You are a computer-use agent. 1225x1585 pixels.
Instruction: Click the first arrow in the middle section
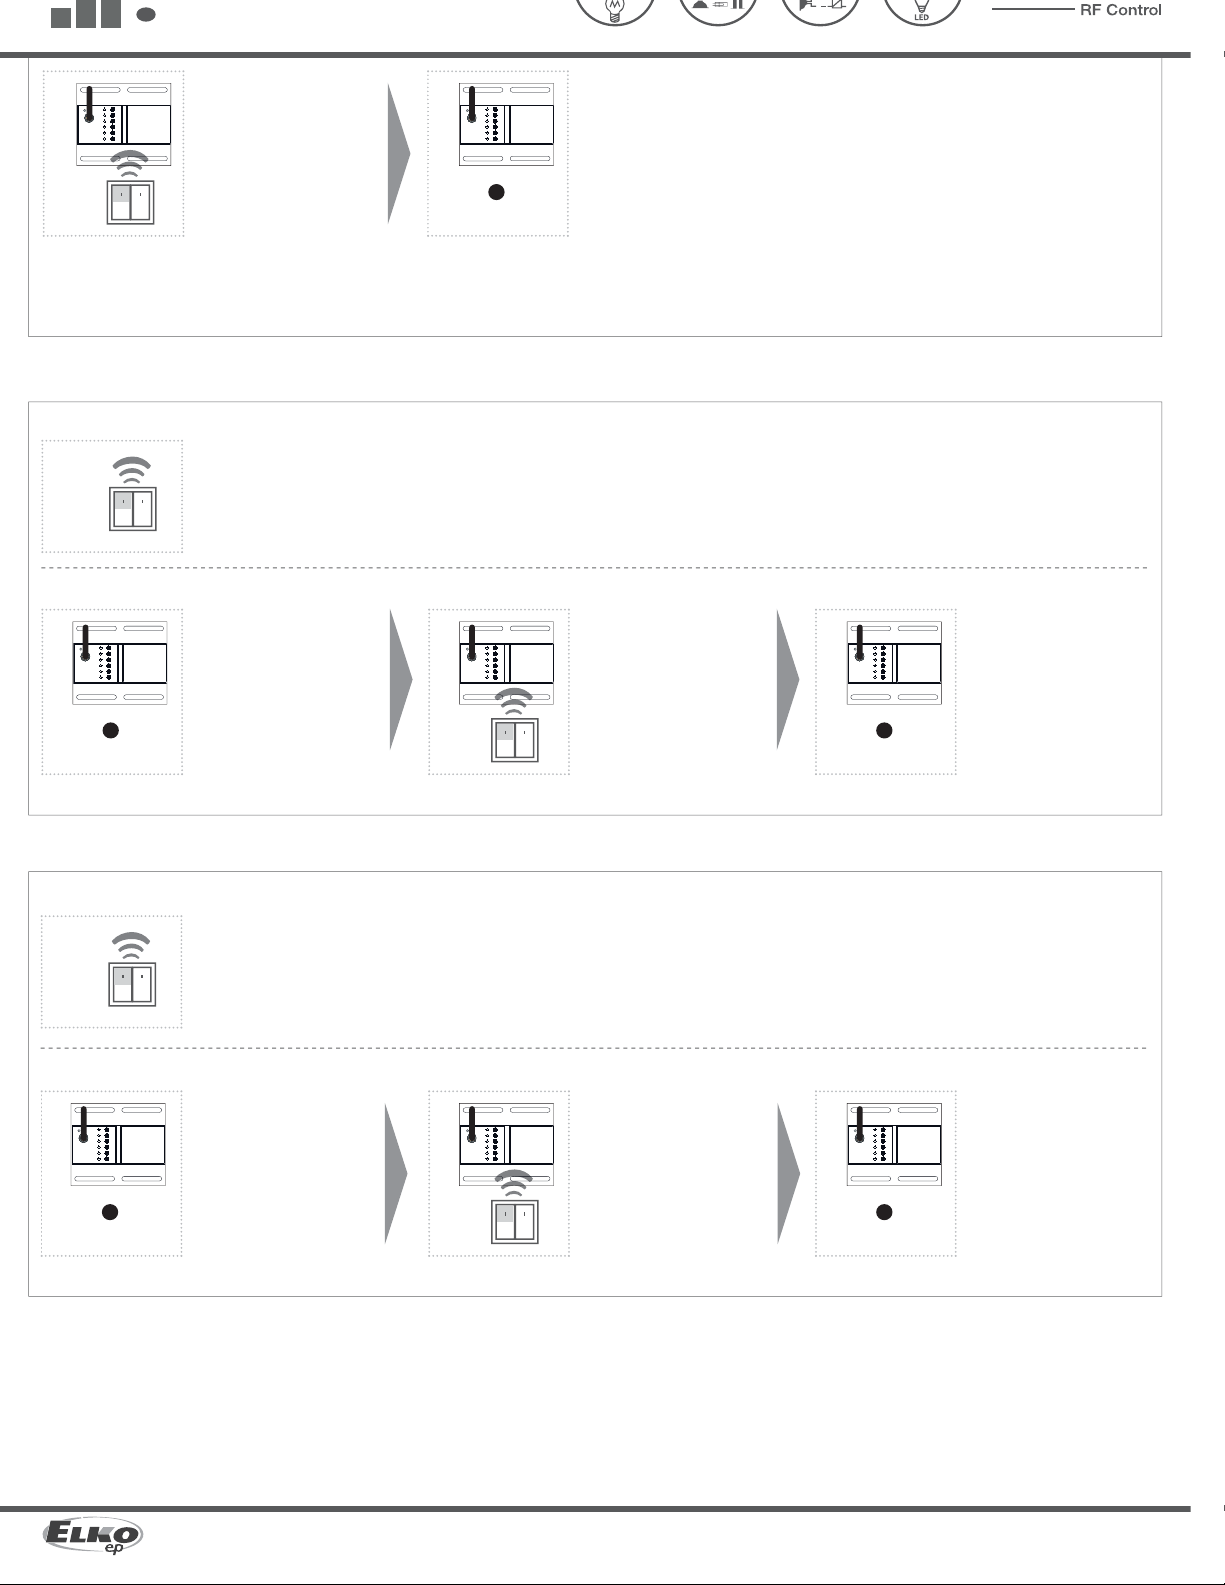[x=400, y=680]
